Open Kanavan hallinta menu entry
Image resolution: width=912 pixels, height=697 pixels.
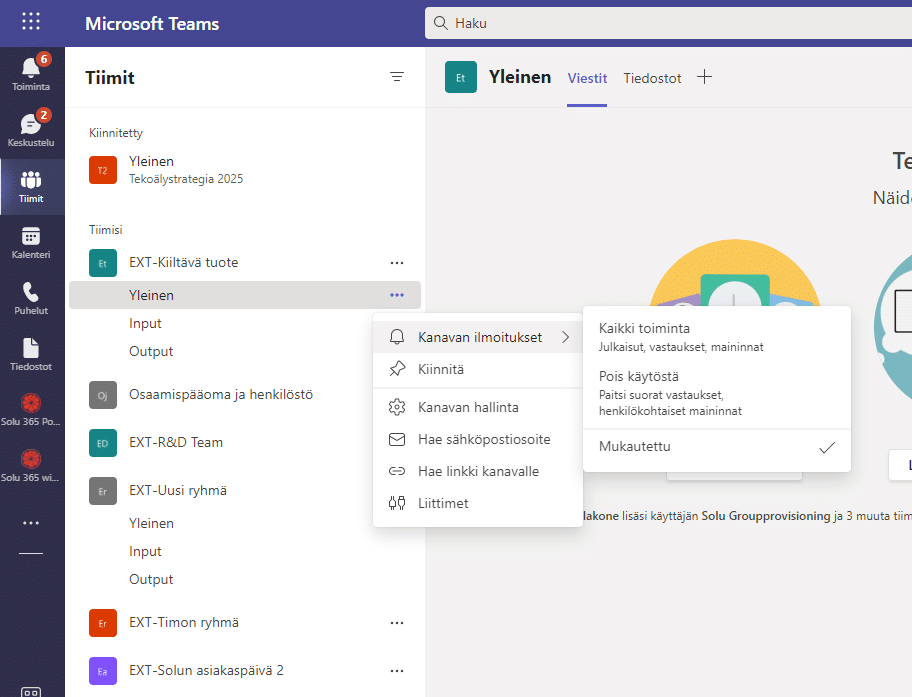pyautogui.click(x=478, y=407)
